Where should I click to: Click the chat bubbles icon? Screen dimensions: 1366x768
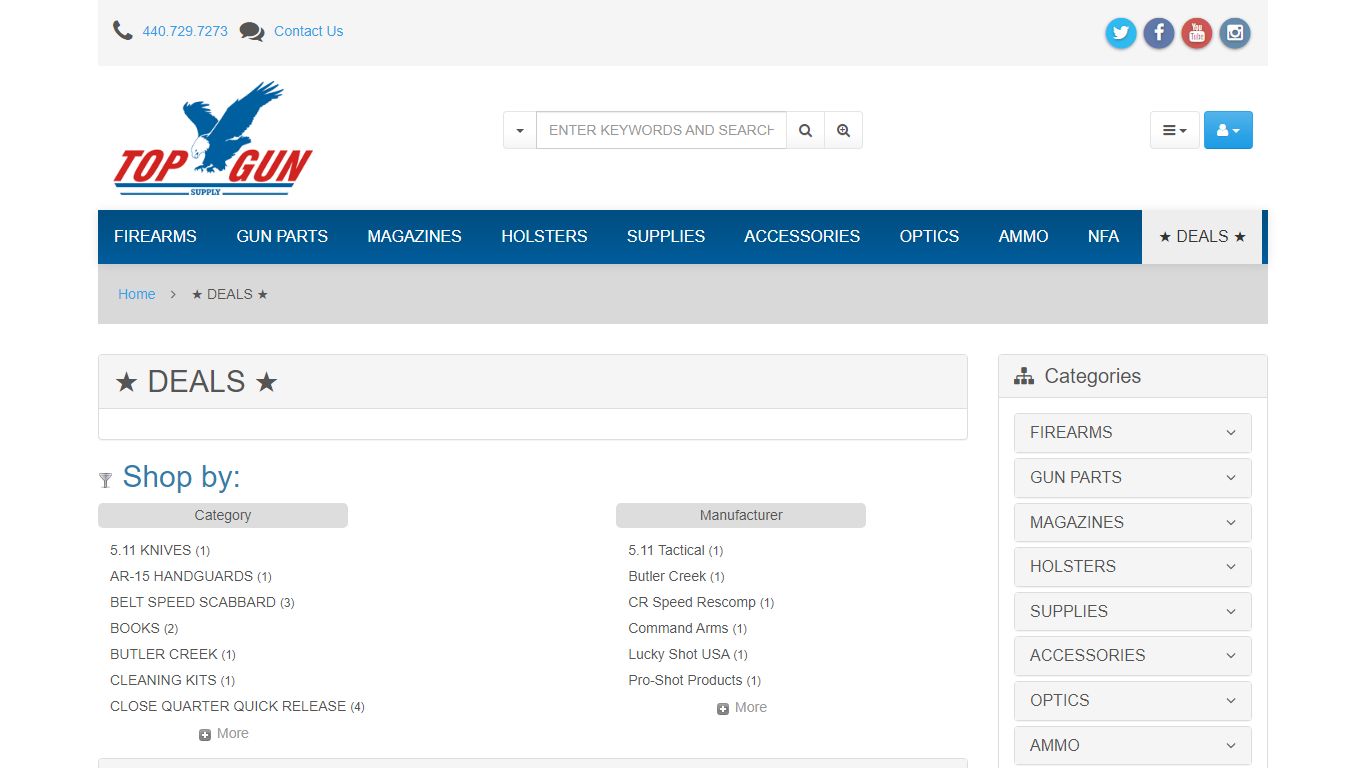point(252,32)
